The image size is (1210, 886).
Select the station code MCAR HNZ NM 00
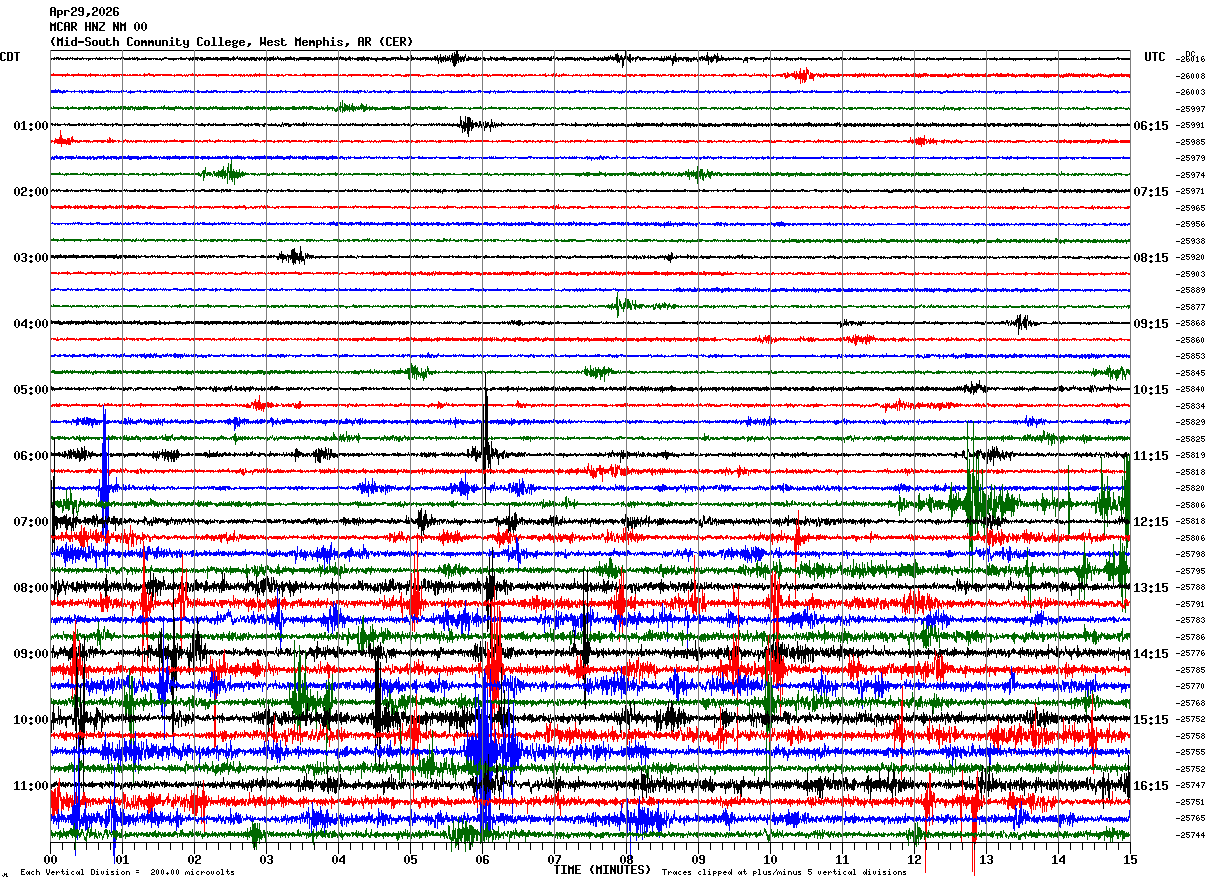pos(98,27)
